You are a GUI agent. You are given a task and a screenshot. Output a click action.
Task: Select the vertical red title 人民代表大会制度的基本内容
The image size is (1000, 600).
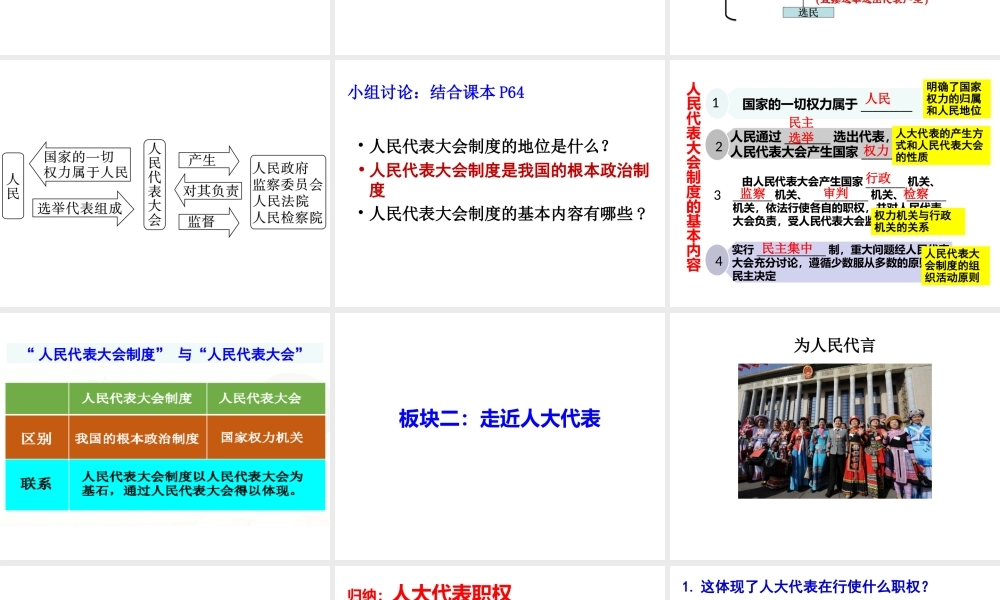pyautogui.click(x=693, y=177)
